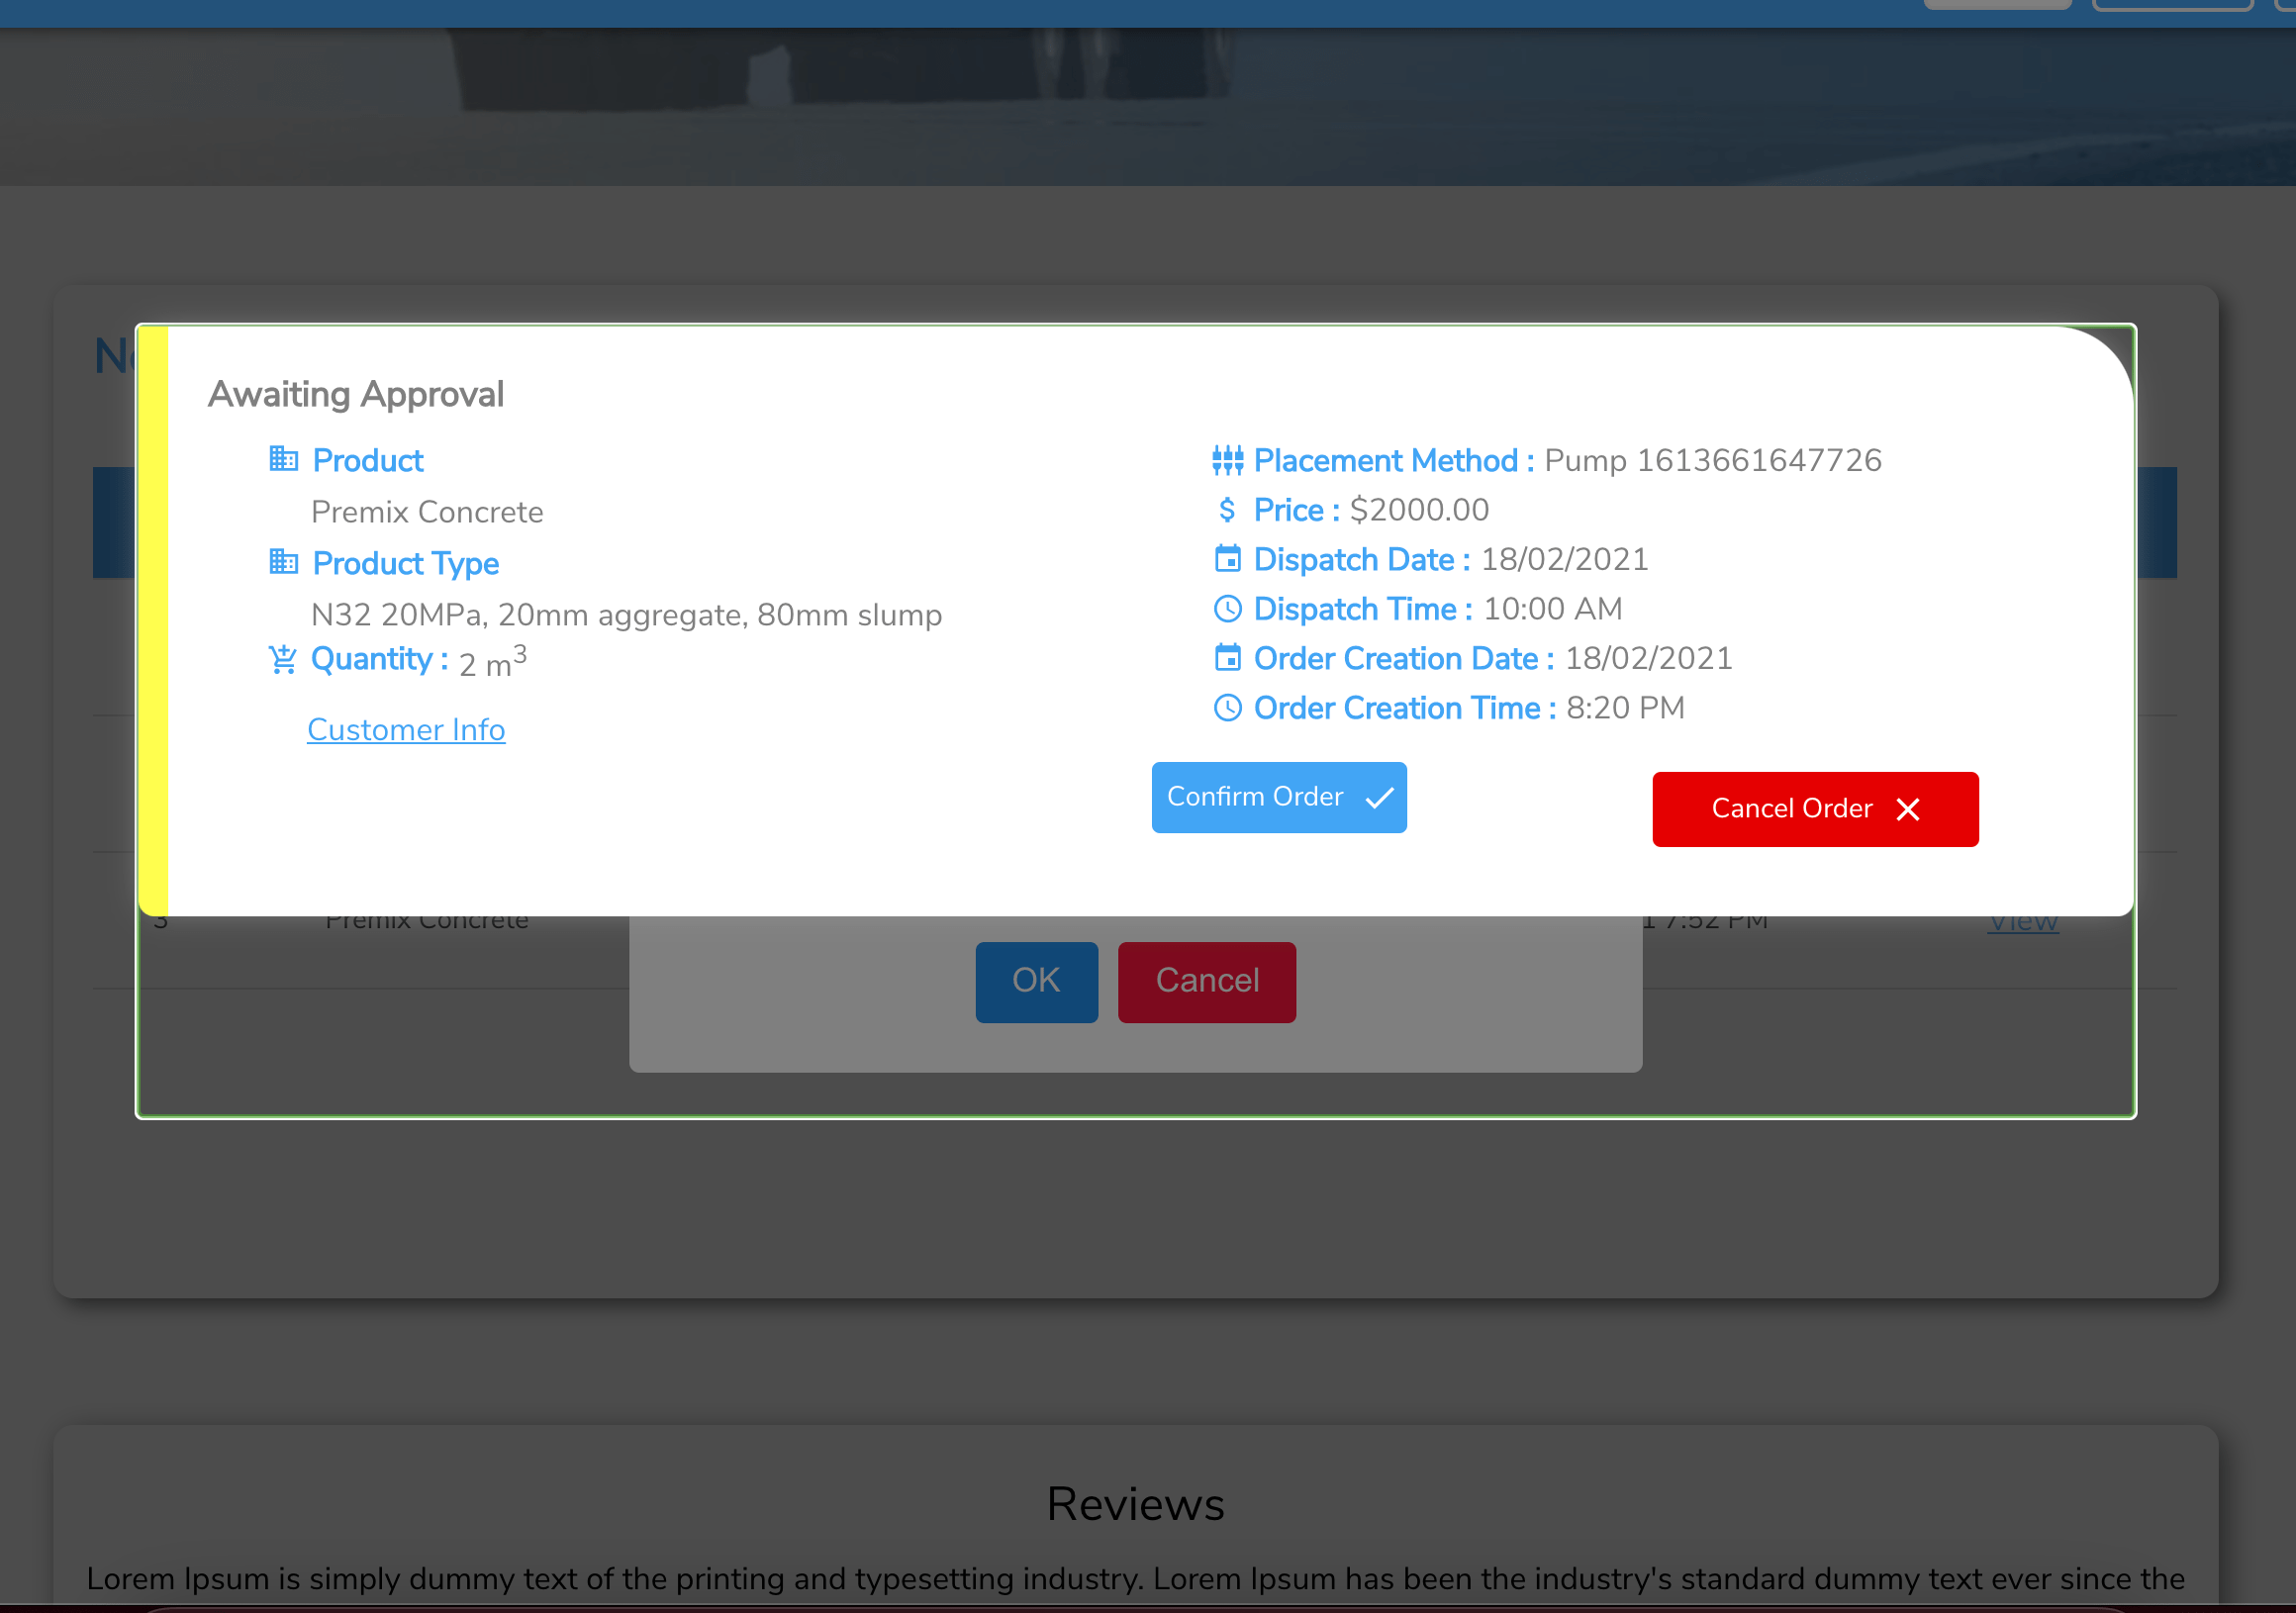Open the Customer Info link
The image size is (2296, 1613).
click(406, 729)
